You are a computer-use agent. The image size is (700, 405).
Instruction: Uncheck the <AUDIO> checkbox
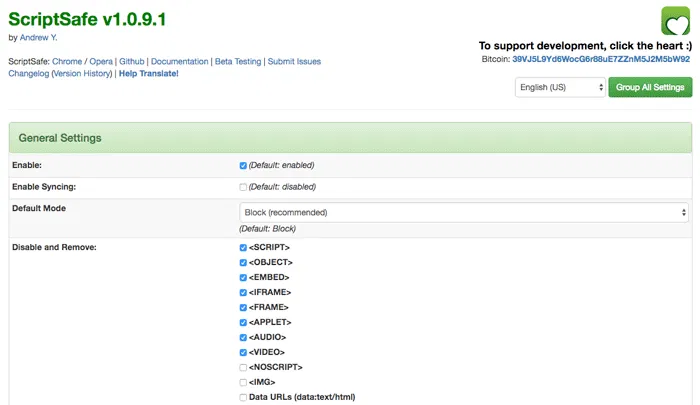pyautogui.click(x=243, y=337)
